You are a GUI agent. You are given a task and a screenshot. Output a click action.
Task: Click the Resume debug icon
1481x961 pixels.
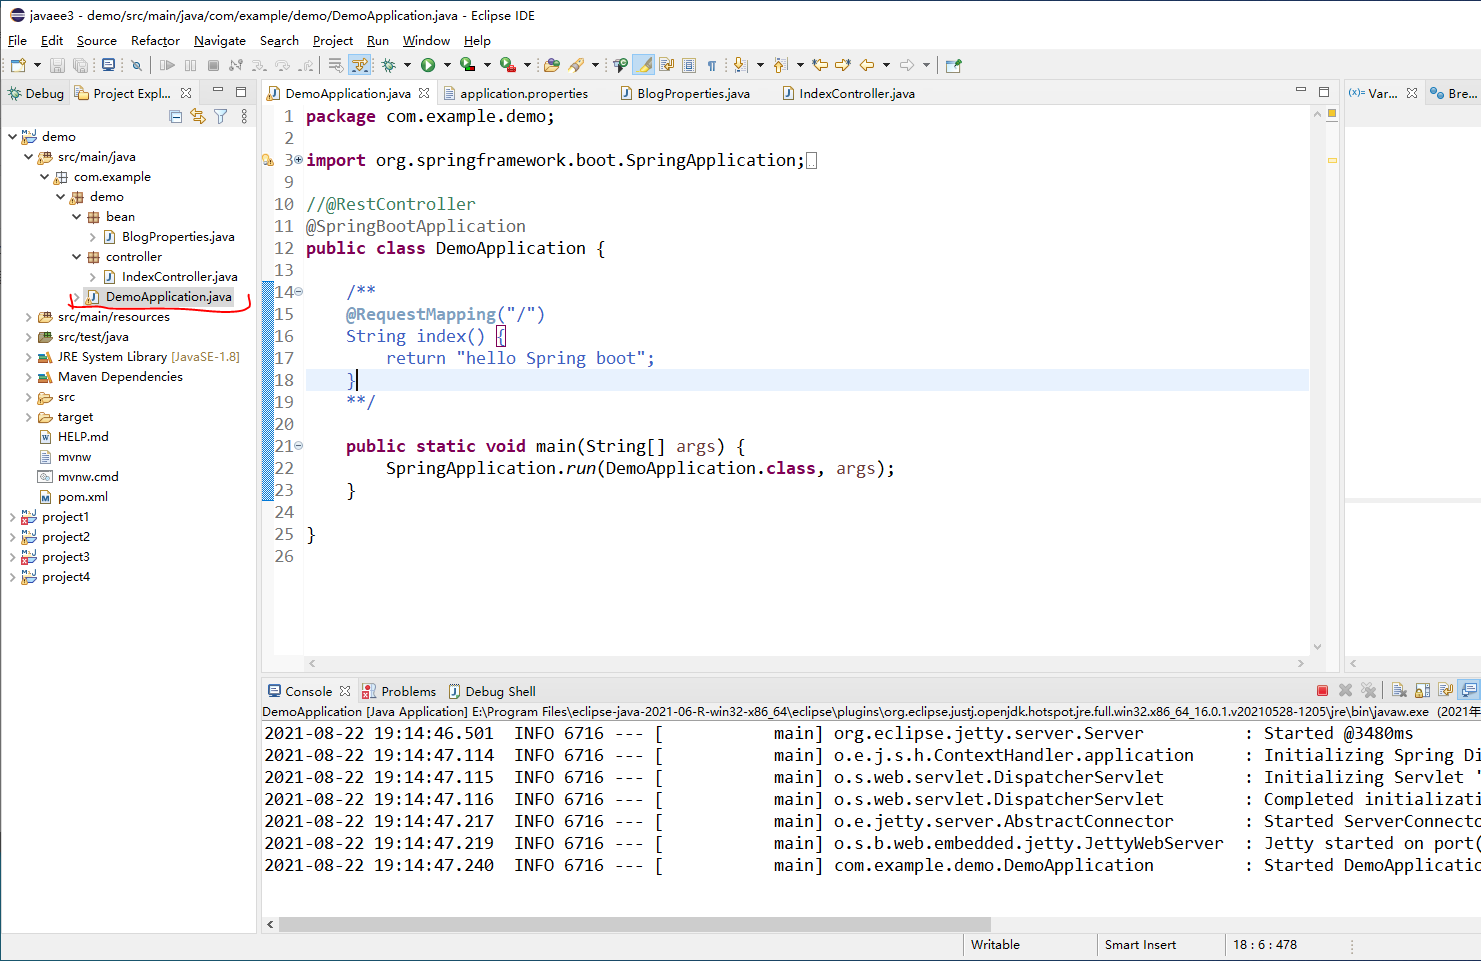tap(167, 65)
